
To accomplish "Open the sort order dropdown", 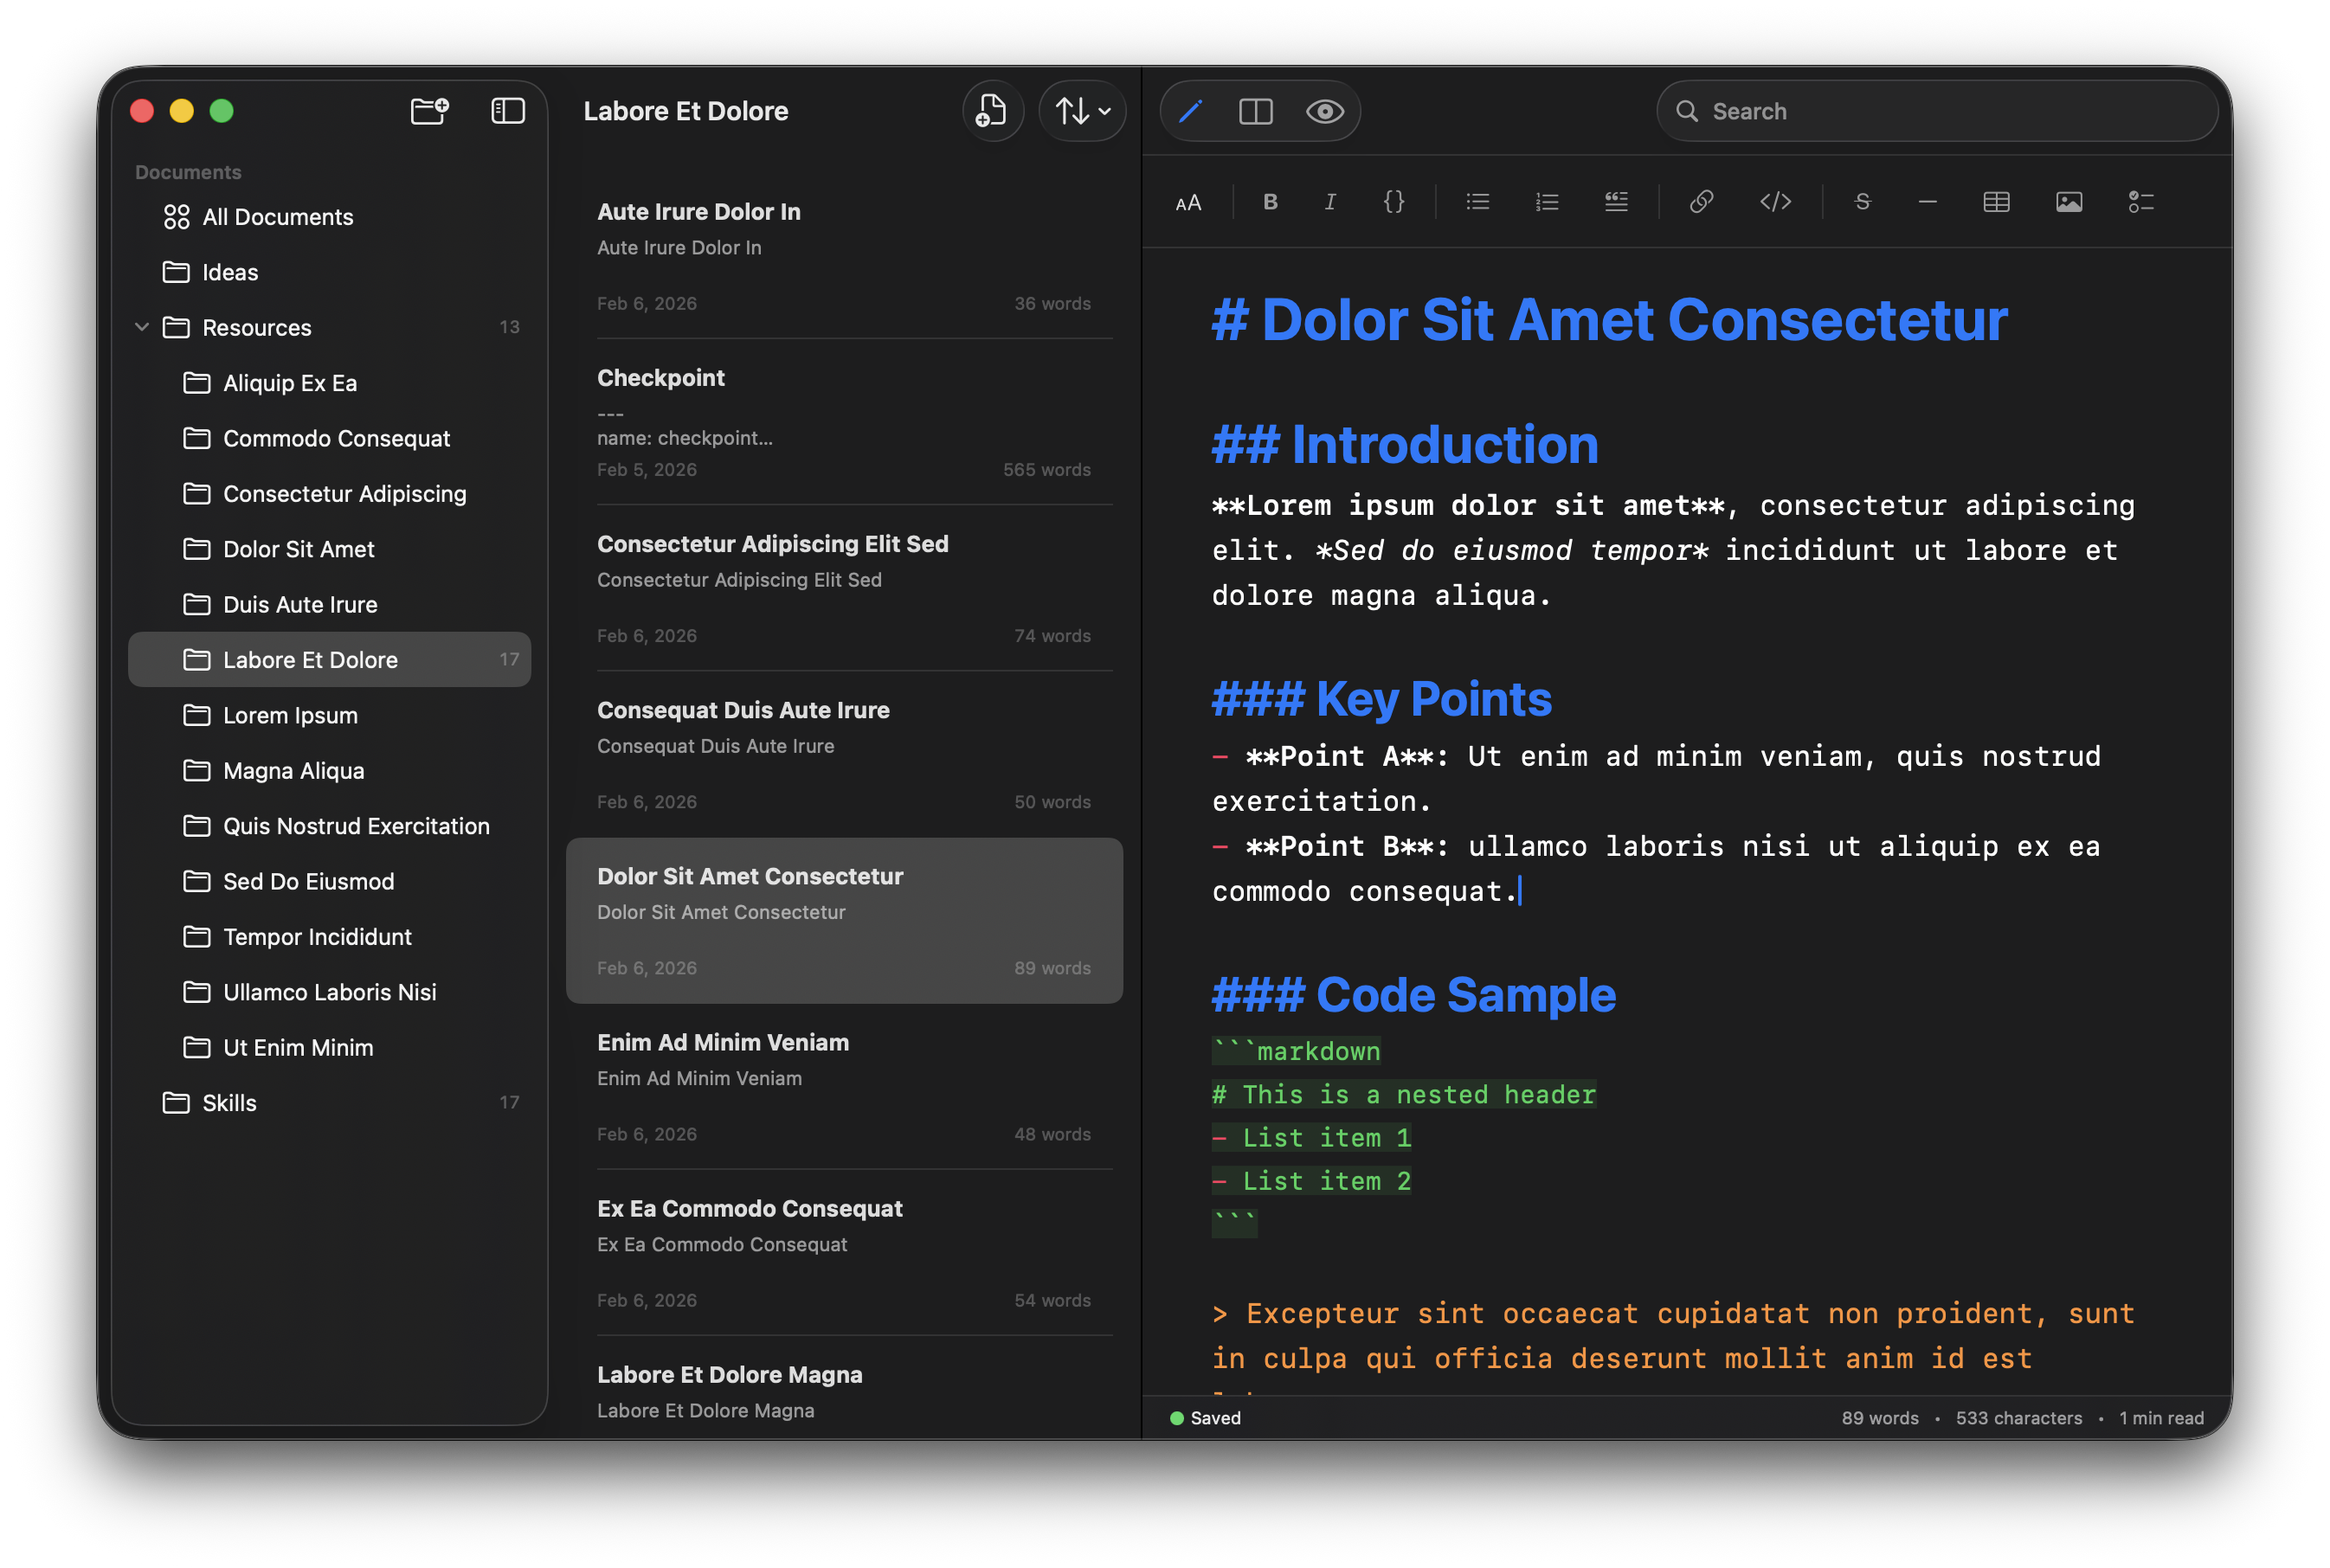I will 1082,111.
